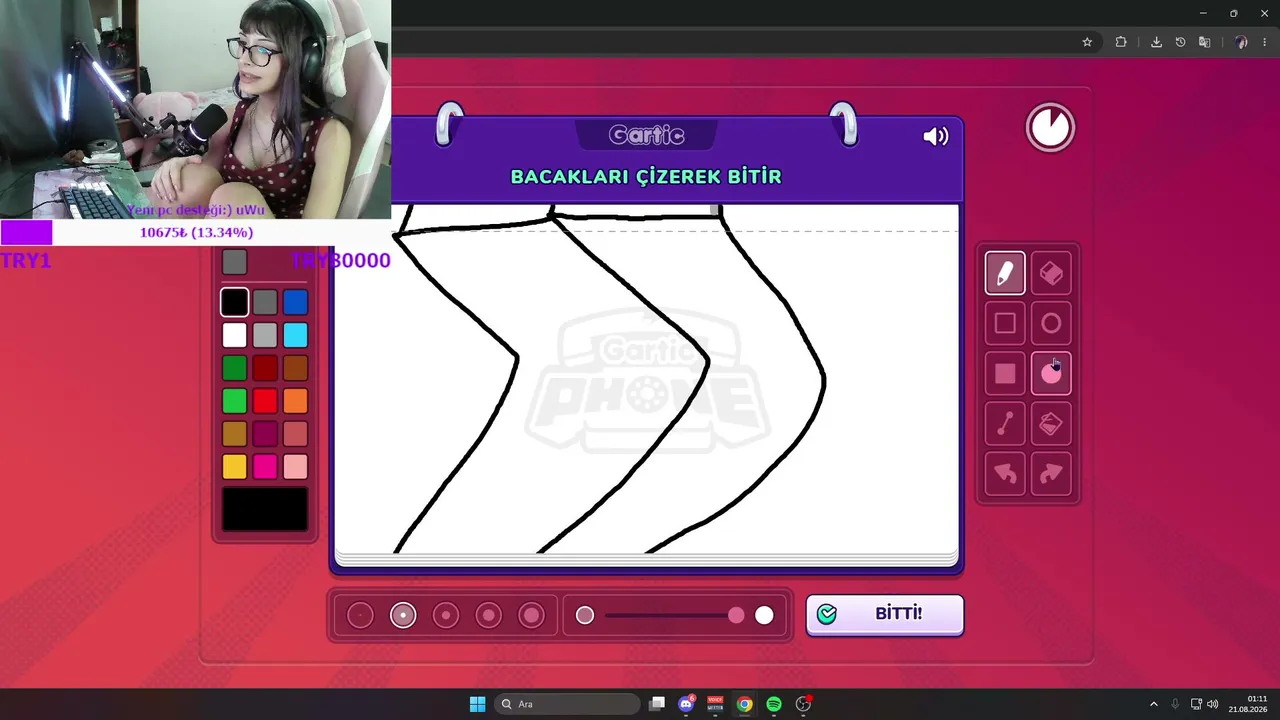Choose the outlined ellipse tool
This screenshot has height=720, width=1280.
1051,323
